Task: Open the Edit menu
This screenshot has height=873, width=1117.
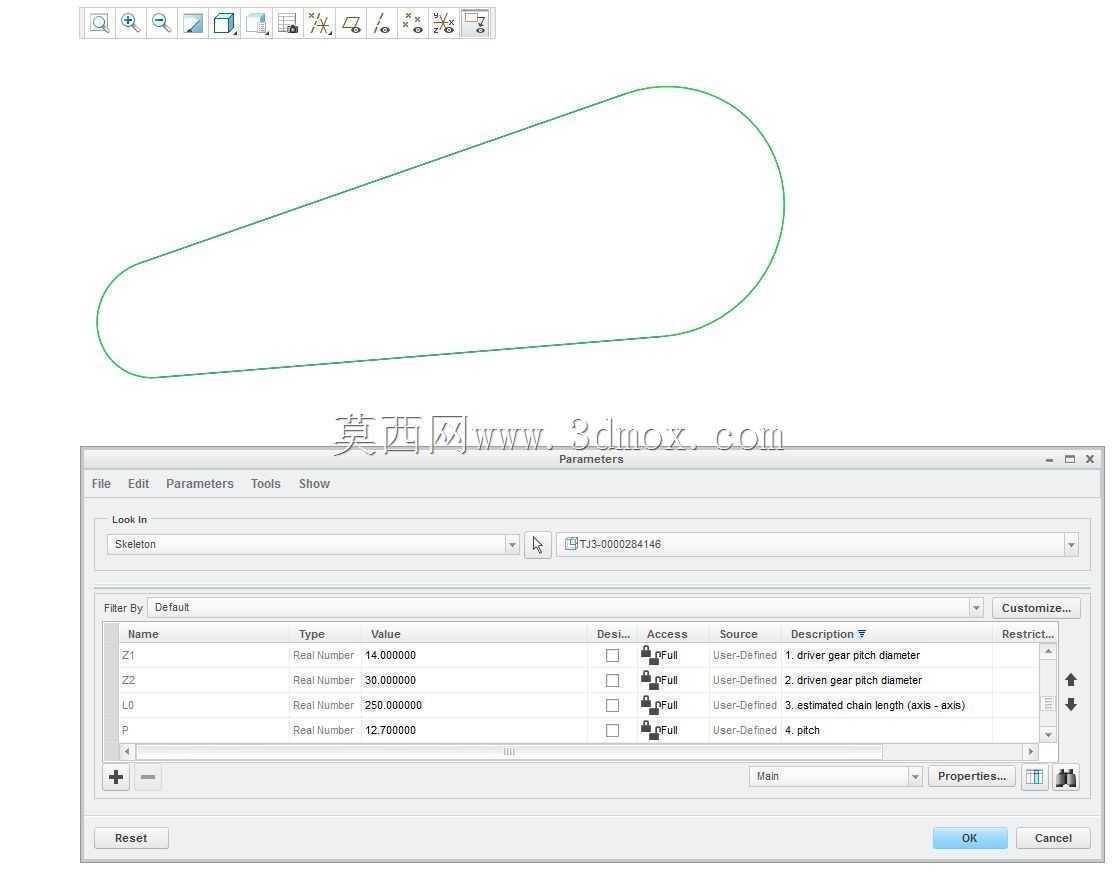Action: point(138,484)
